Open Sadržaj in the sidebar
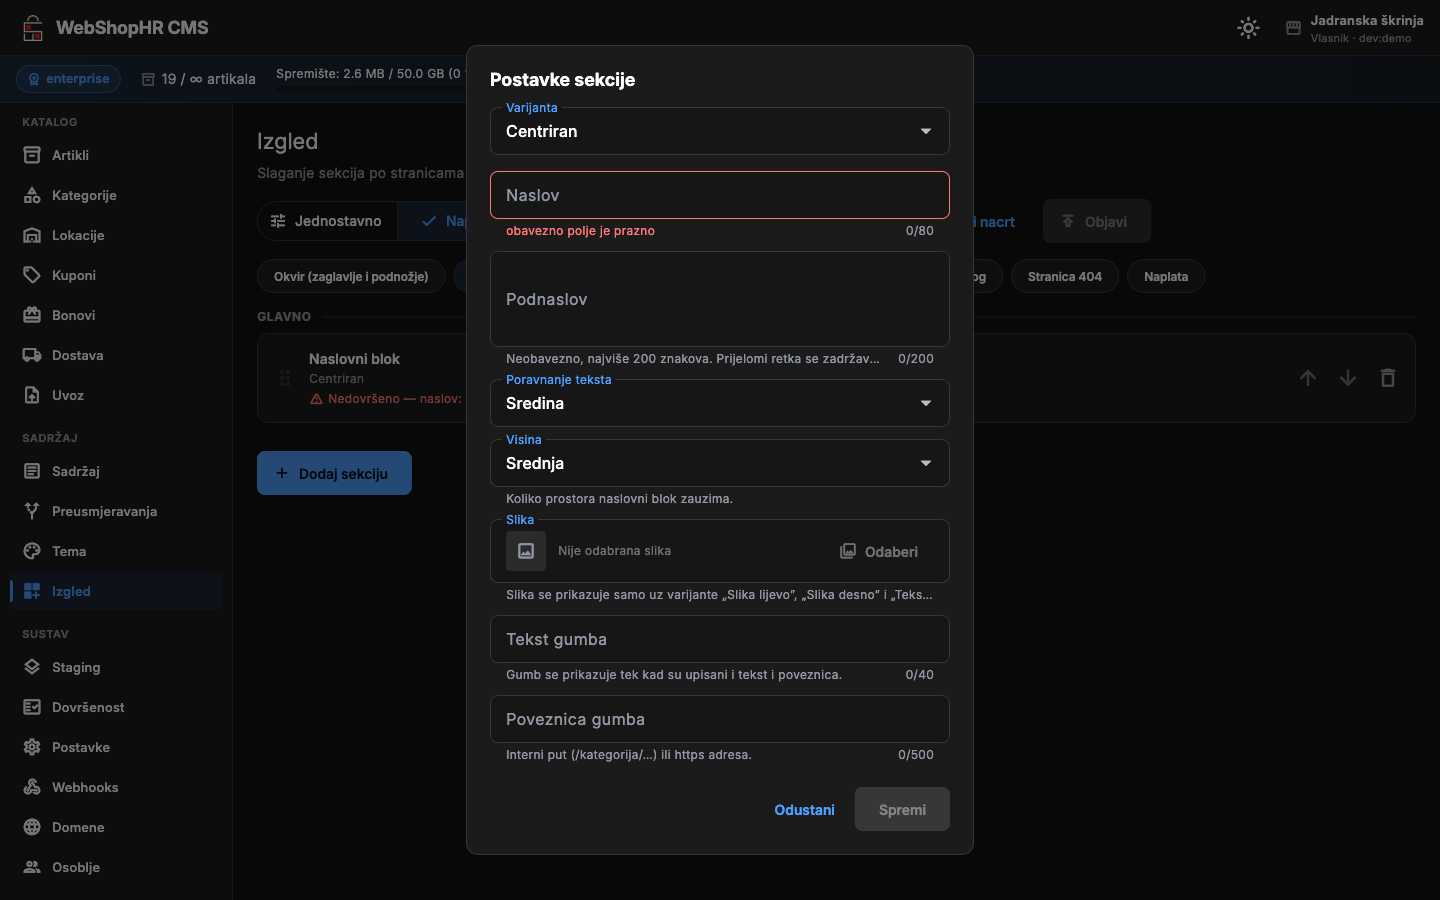The image size is (1440, 900). click(x=116, y=471)
